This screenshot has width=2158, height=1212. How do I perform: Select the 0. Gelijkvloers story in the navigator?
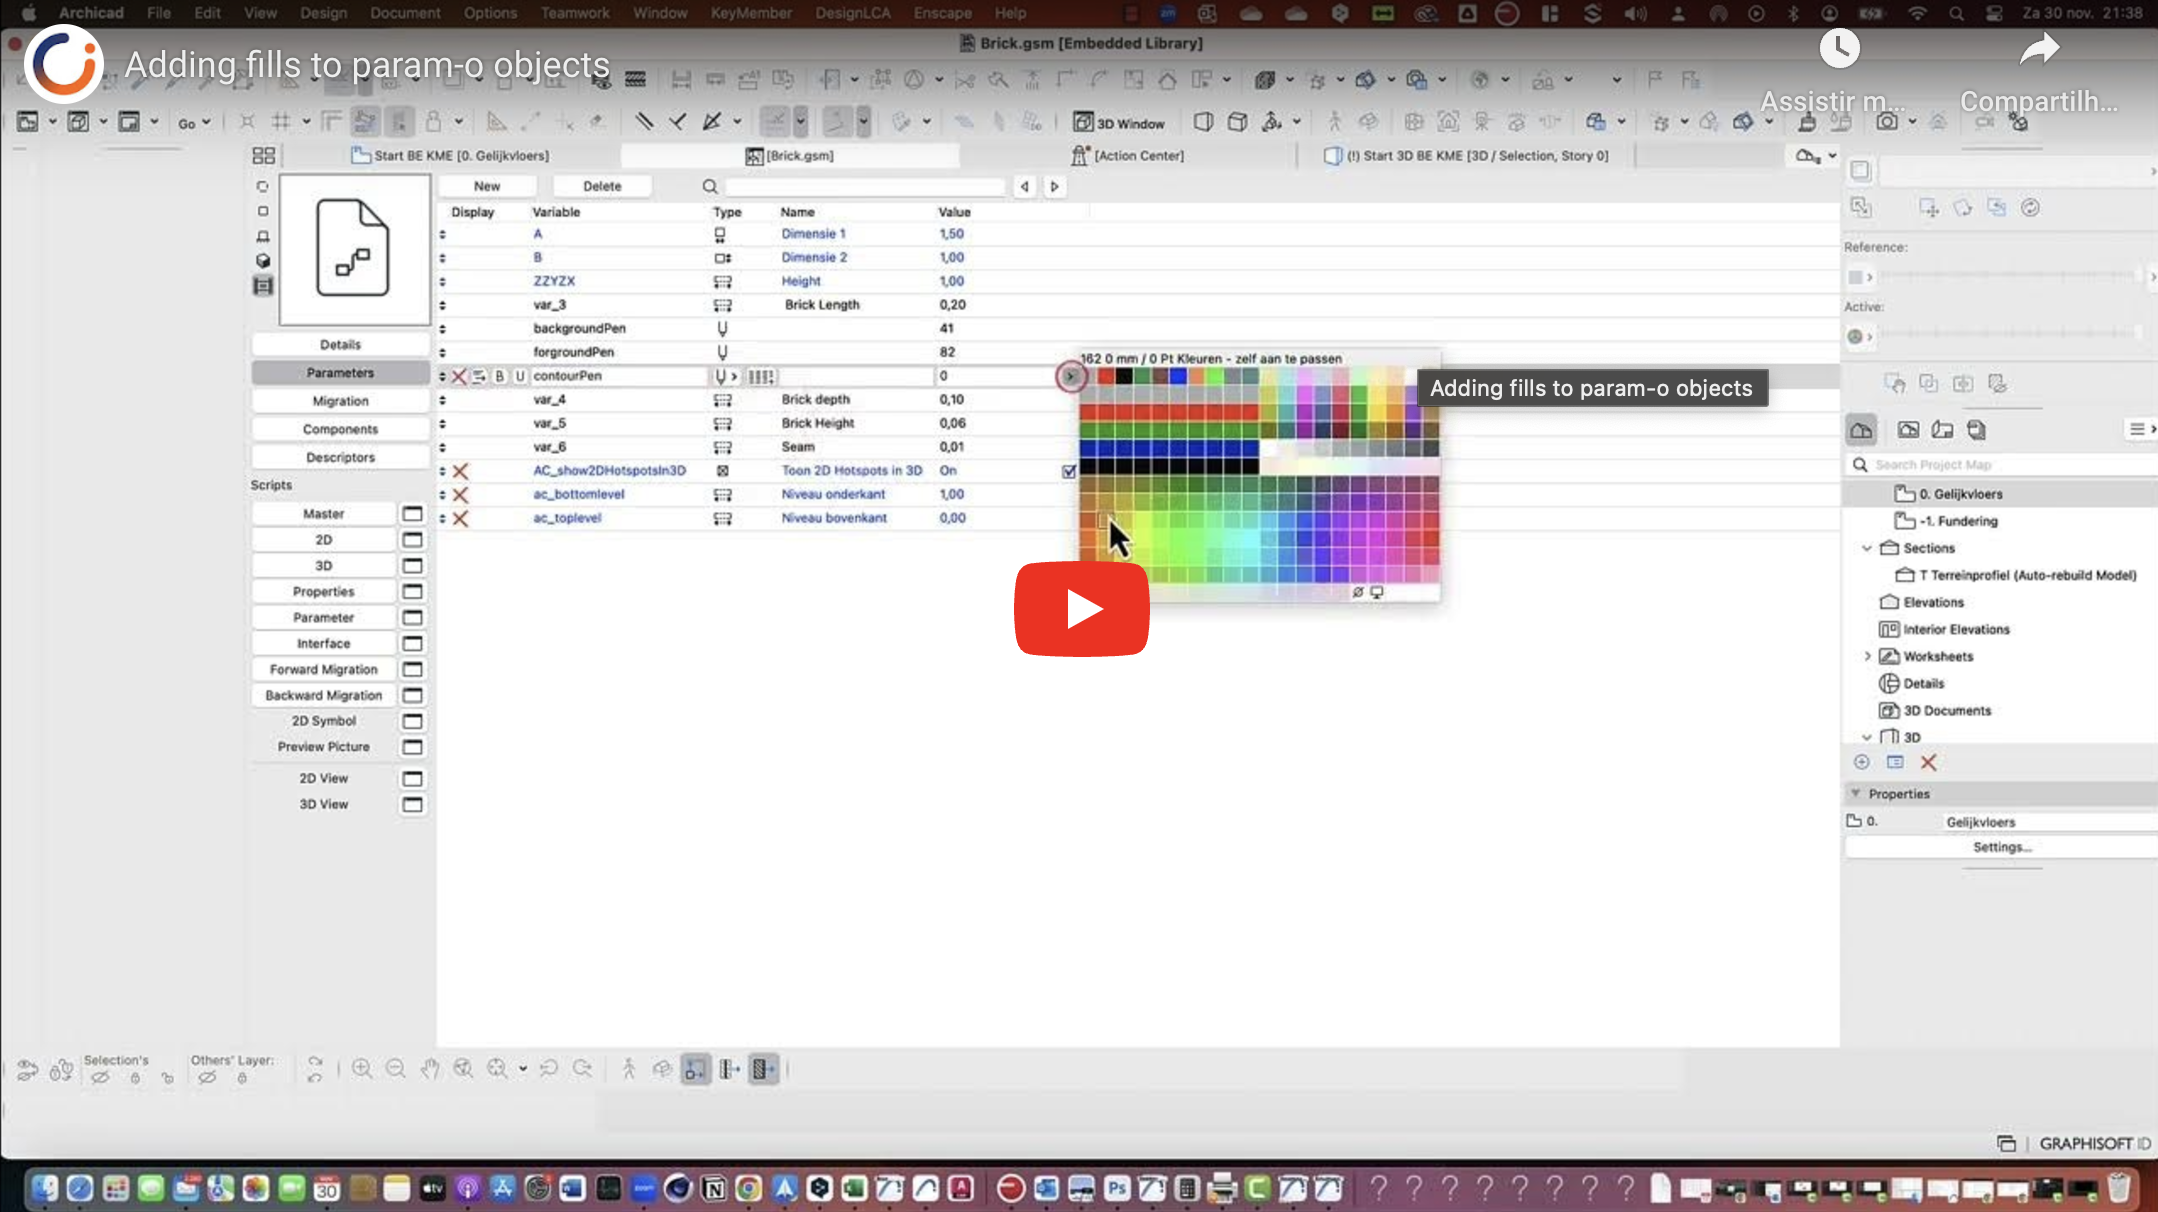point(1958,493)
